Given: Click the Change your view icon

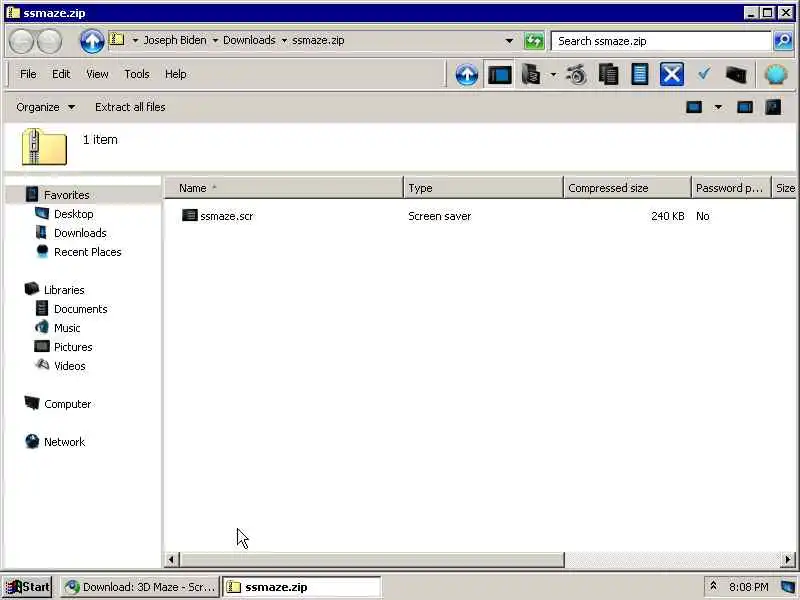Looking at the screenshot, I should pos(694,107).
